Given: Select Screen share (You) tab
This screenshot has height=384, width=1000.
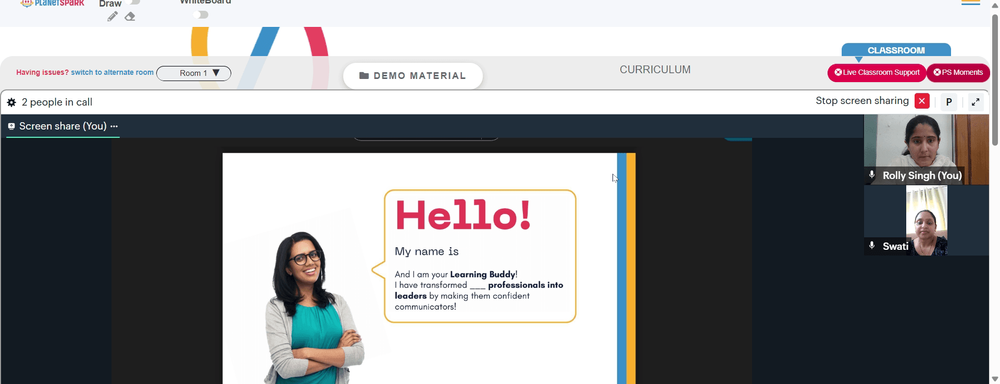Looking at the screenshot, I should point(62,126).
